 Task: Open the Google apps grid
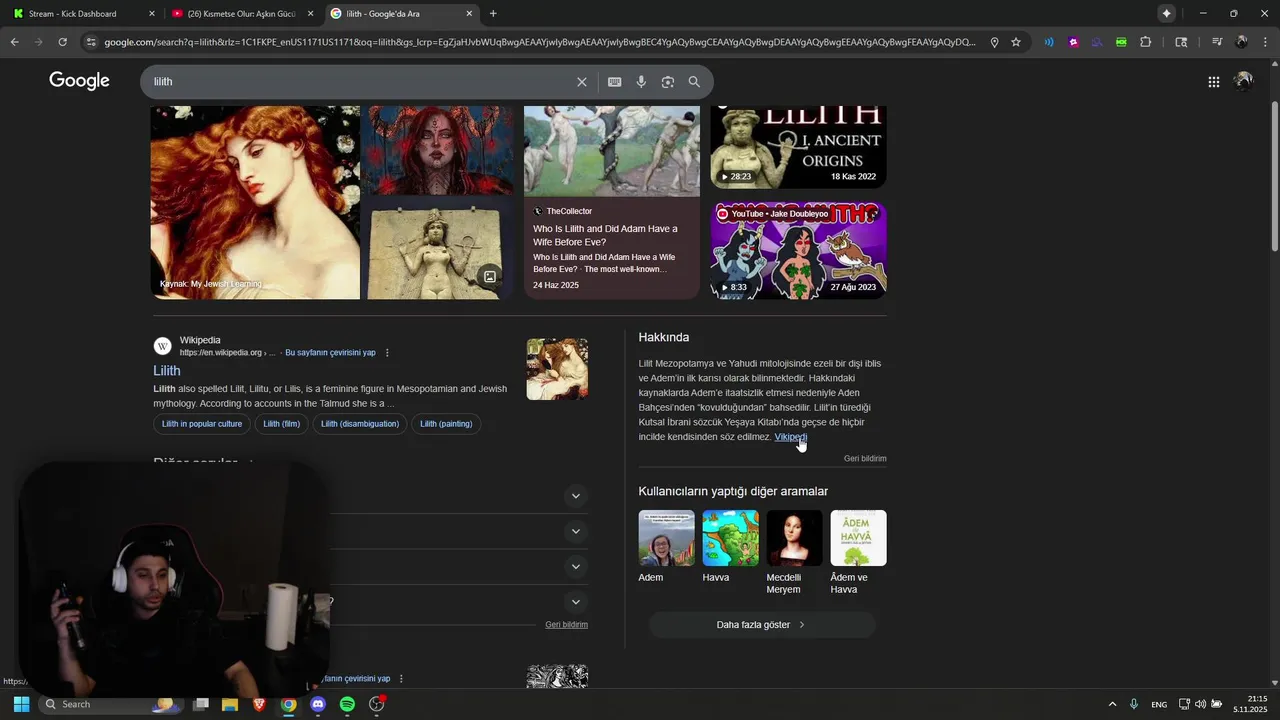click(x=1213, y=82)
